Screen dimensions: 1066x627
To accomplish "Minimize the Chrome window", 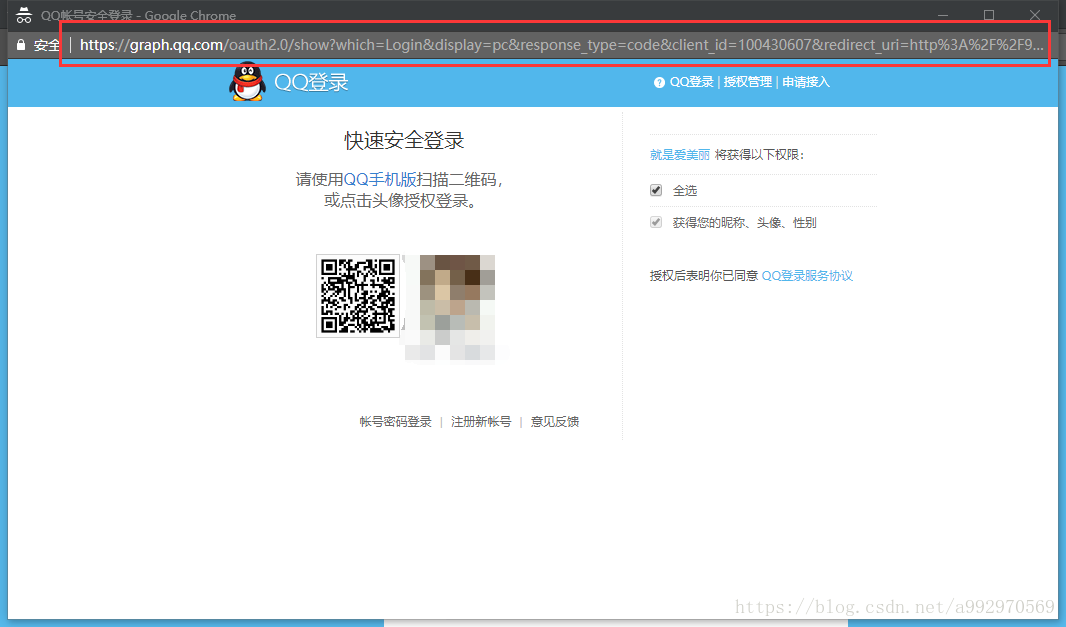I will (x=943, y=15).
